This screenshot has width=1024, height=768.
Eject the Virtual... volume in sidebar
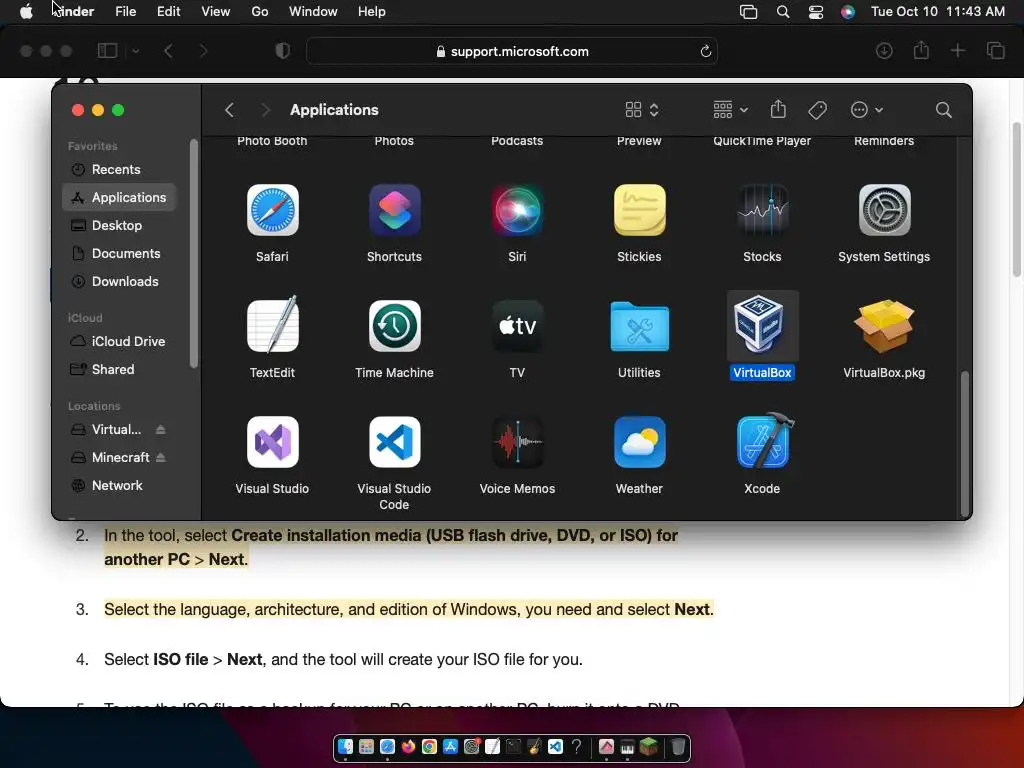coord(161,430)
